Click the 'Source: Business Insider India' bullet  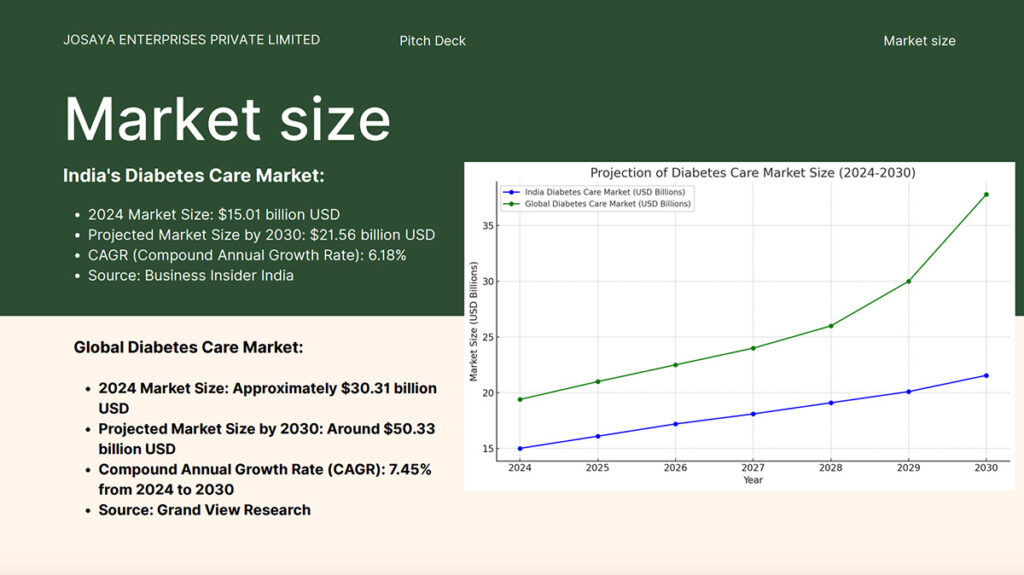(191, 275)
